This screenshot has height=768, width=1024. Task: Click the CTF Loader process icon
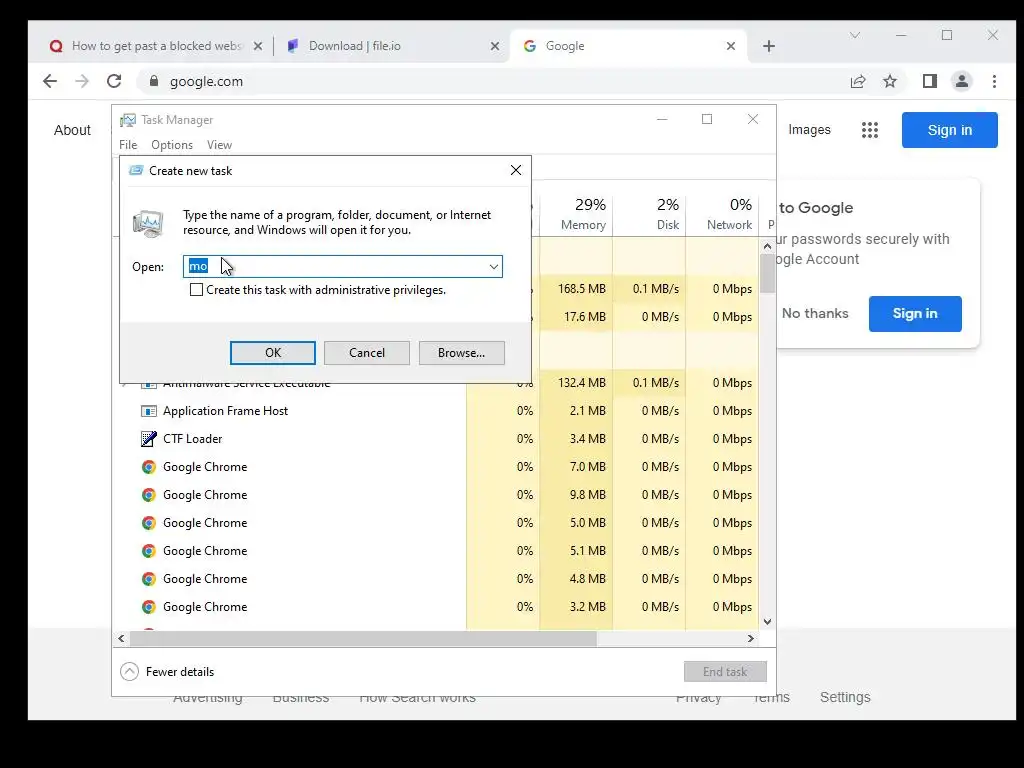(149, 439)
